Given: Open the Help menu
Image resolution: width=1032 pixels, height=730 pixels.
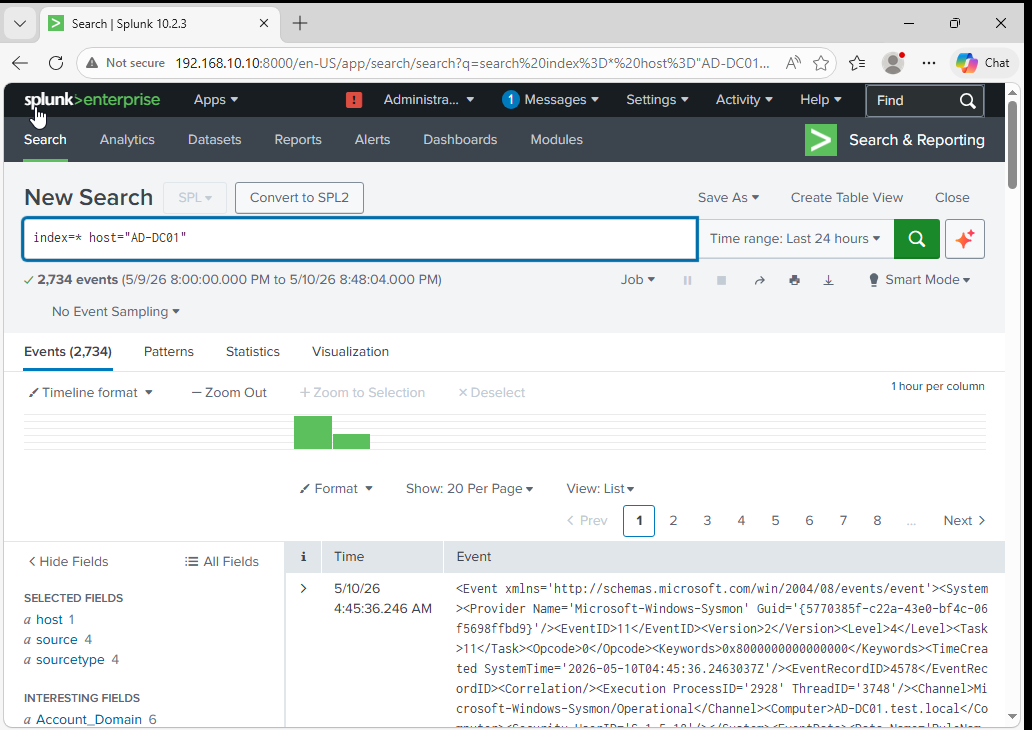Looking at the screenshot, I should pos(821,100).
